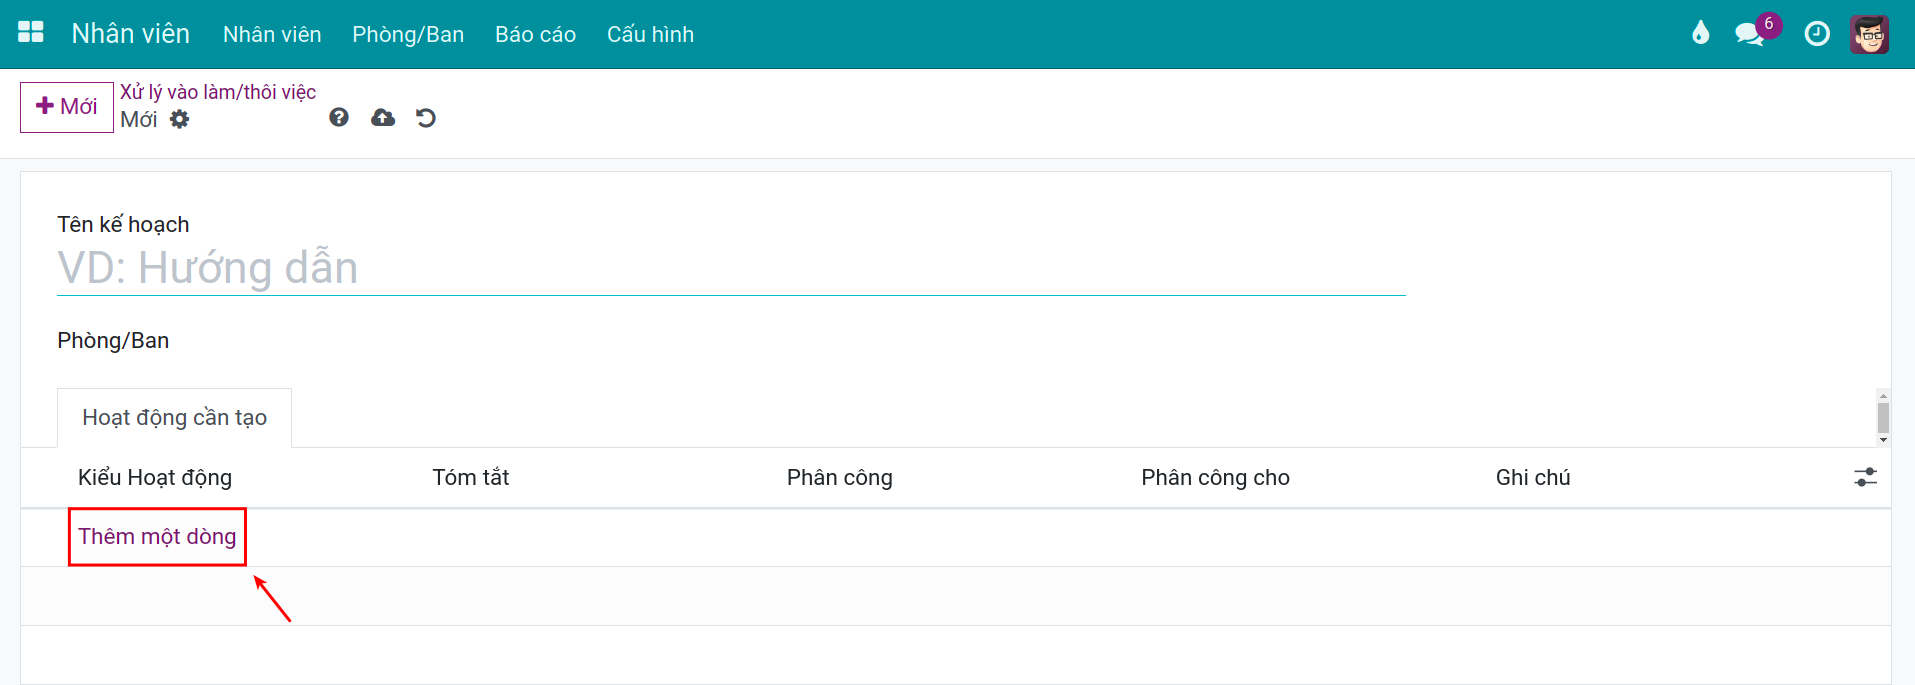Open the user avatar menu
The image size is (1915, 685).
1868,34
